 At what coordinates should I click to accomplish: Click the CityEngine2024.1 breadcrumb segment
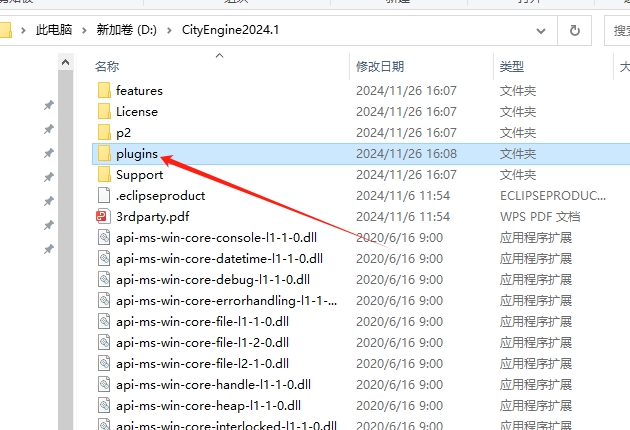click(x=230, y=30)
